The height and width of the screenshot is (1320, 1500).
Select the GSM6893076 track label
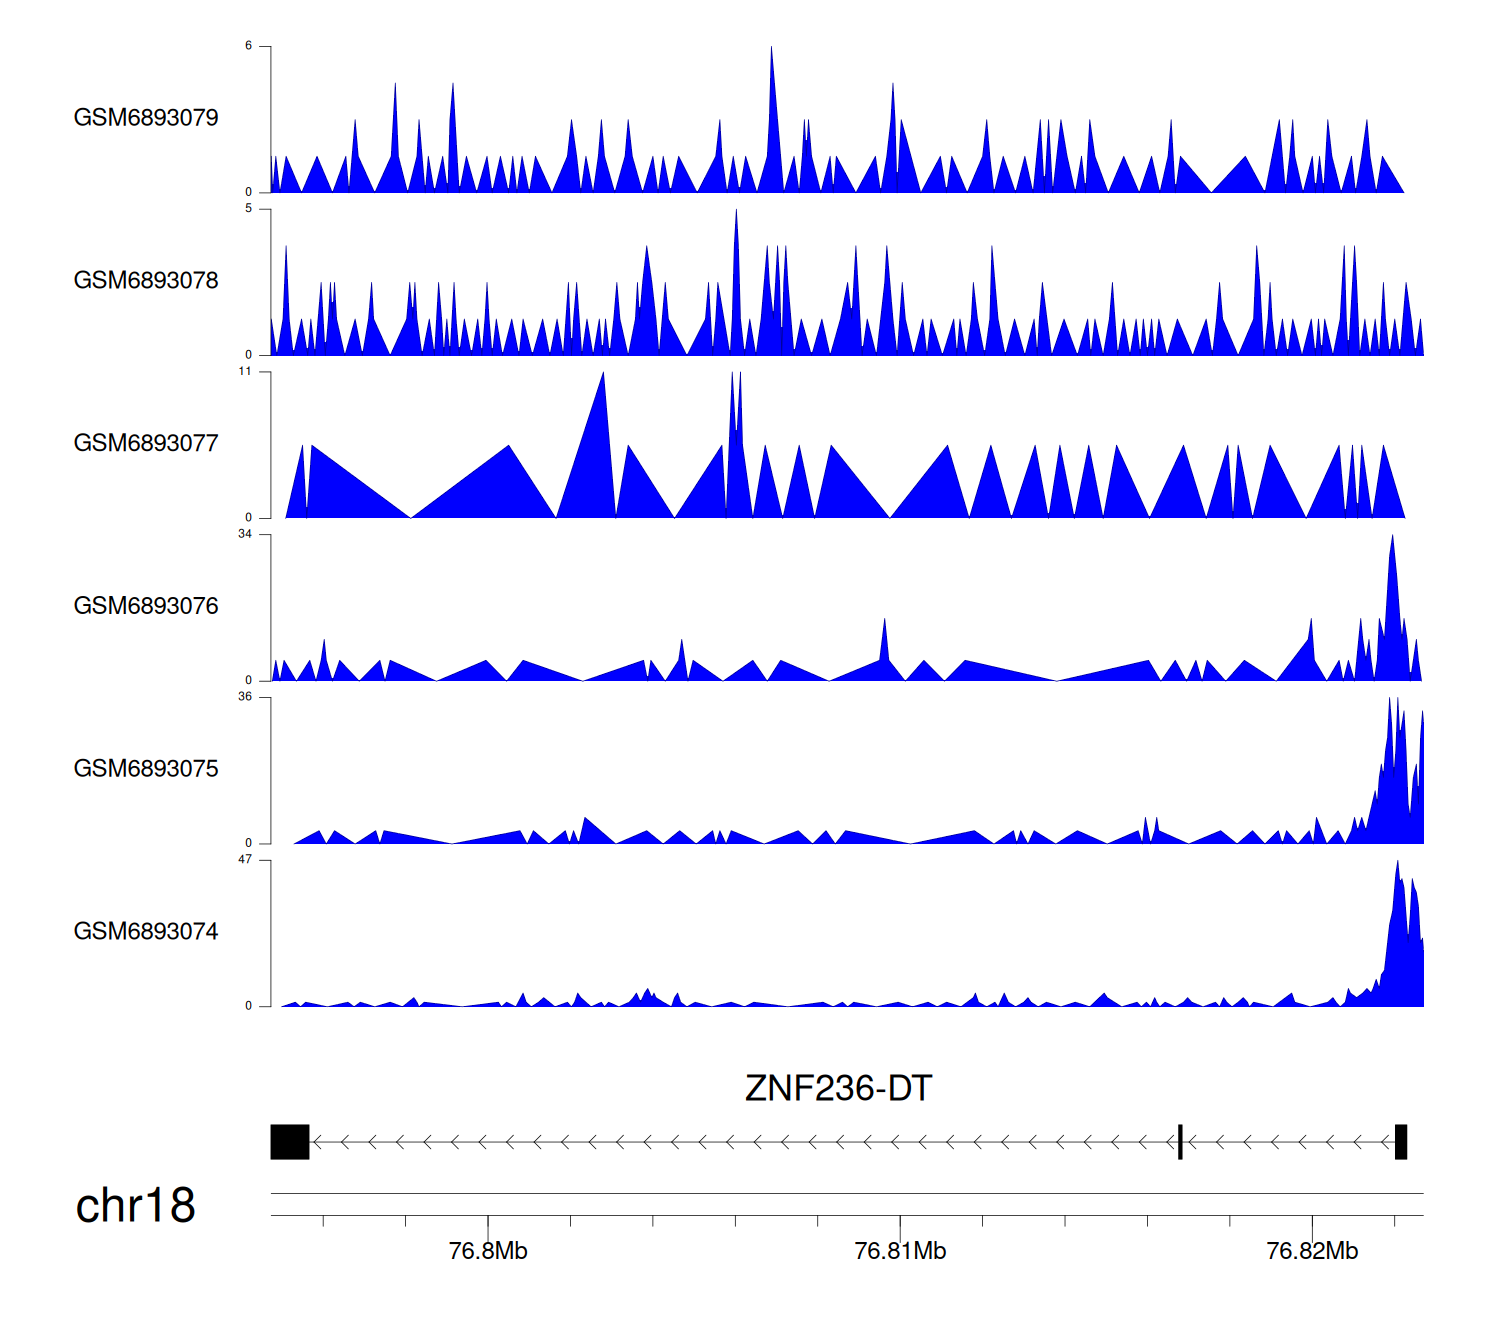[146, 606]
